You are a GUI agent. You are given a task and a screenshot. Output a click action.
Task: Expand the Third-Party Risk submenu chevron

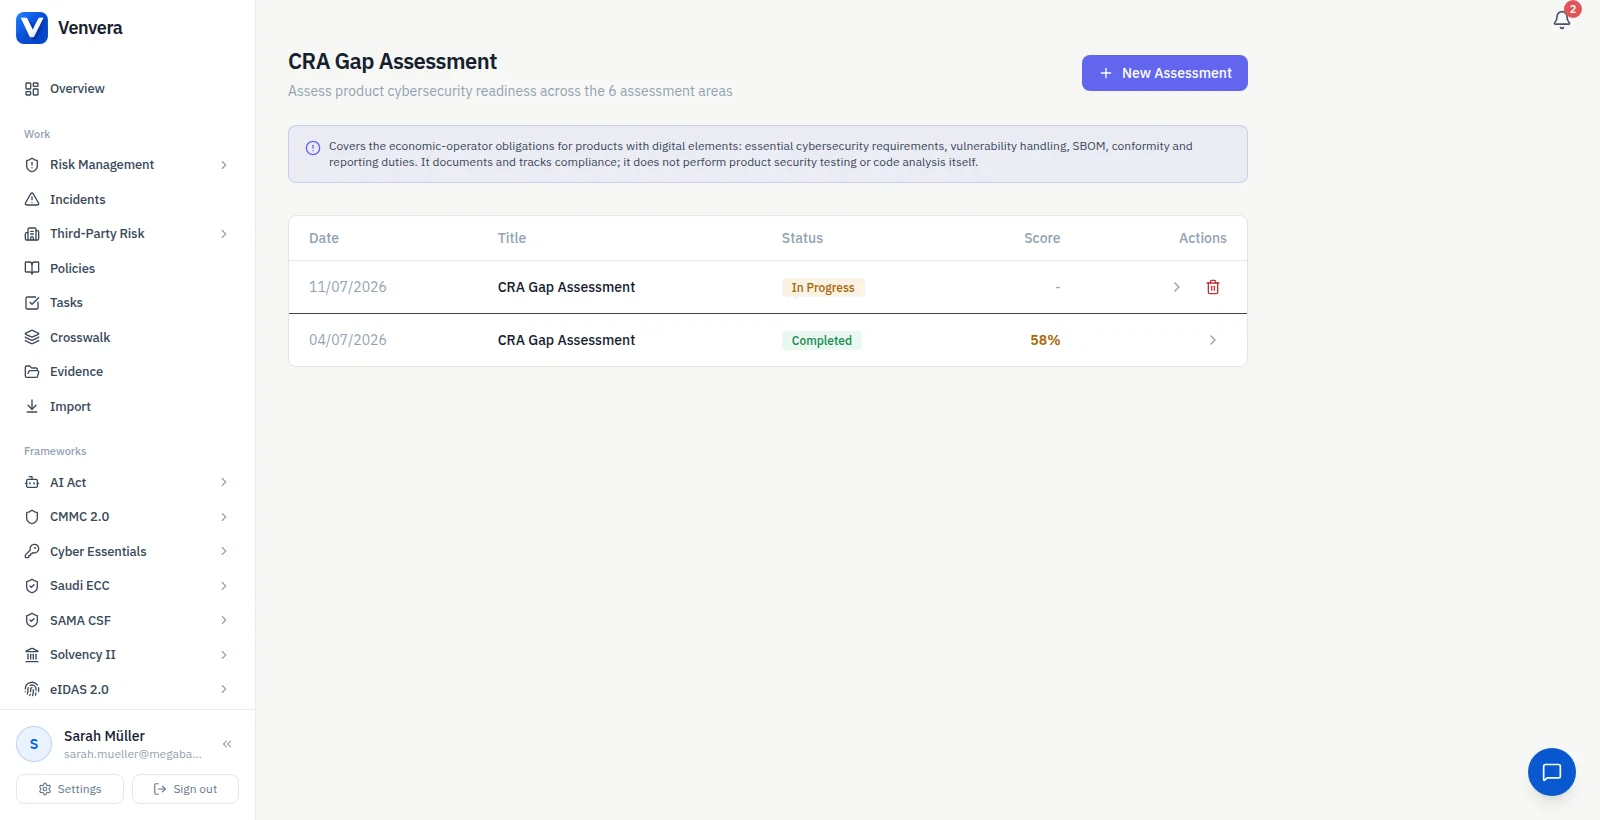(224, 234)
